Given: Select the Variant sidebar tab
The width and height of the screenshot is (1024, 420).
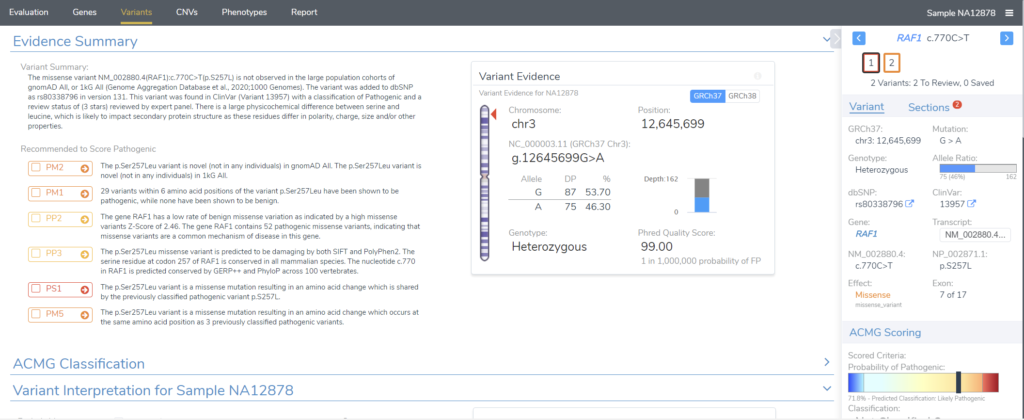Looking at the screenshot, I should click(x=867, y=107).
